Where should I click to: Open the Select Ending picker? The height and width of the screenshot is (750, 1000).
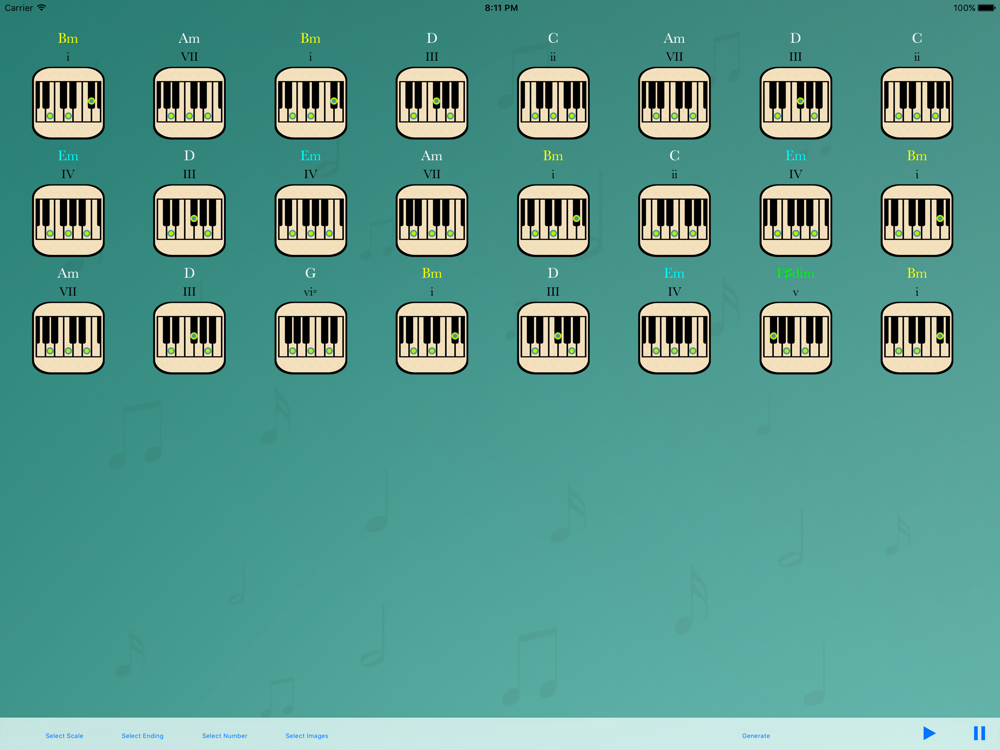point(142,735)
